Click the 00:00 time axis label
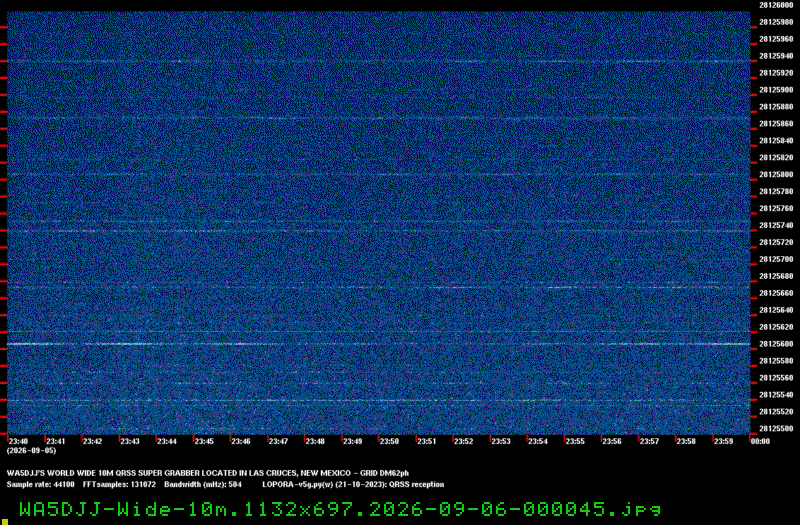800x525 pixels. pos(760,441)
